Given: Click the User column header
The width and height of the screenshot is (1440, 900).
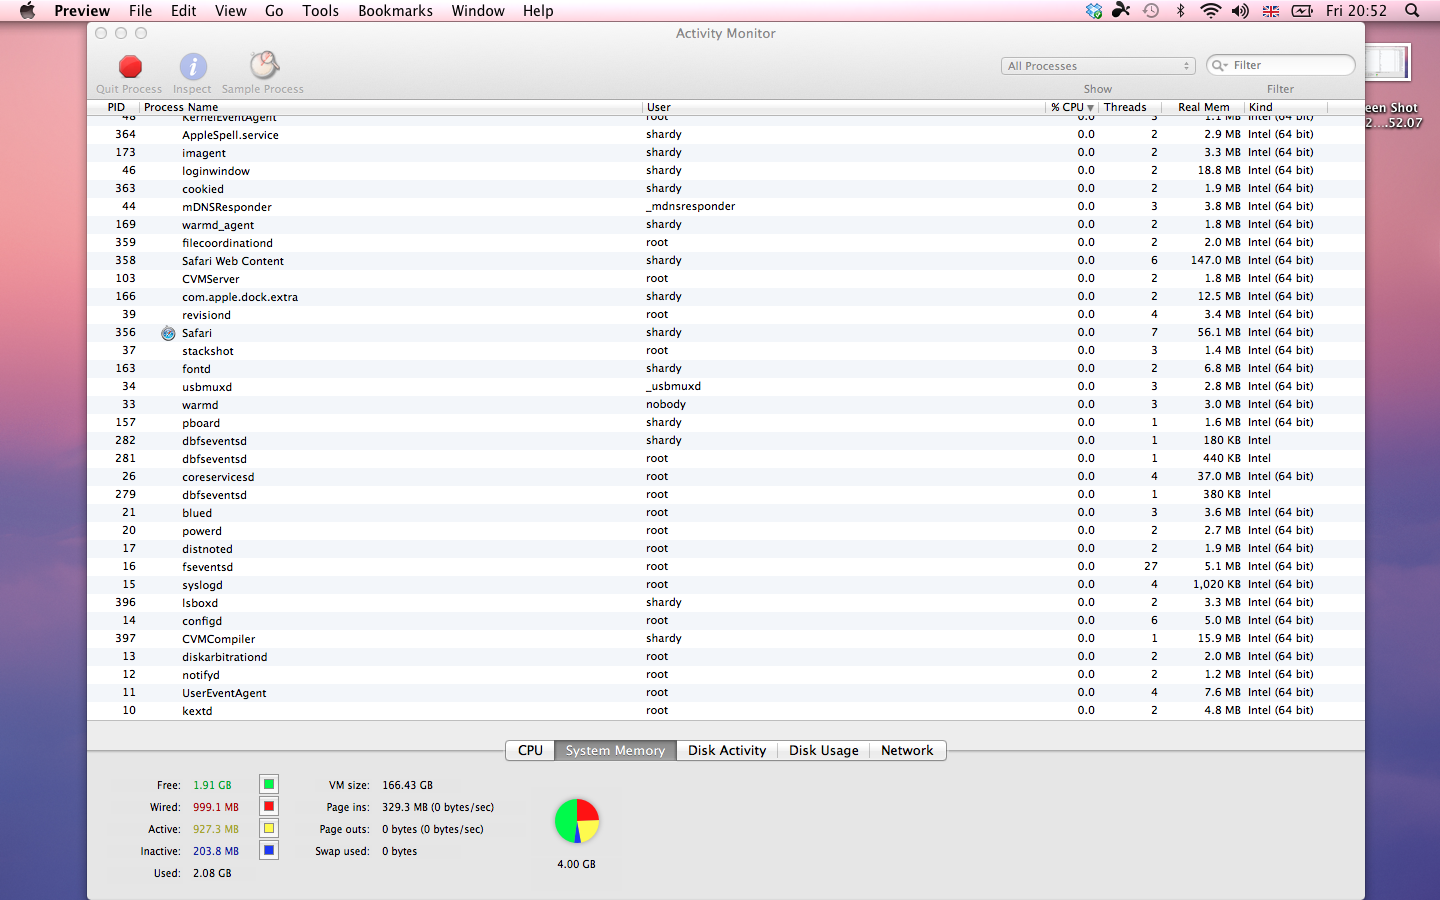Looking at the screenshot, I should point(844,107).
